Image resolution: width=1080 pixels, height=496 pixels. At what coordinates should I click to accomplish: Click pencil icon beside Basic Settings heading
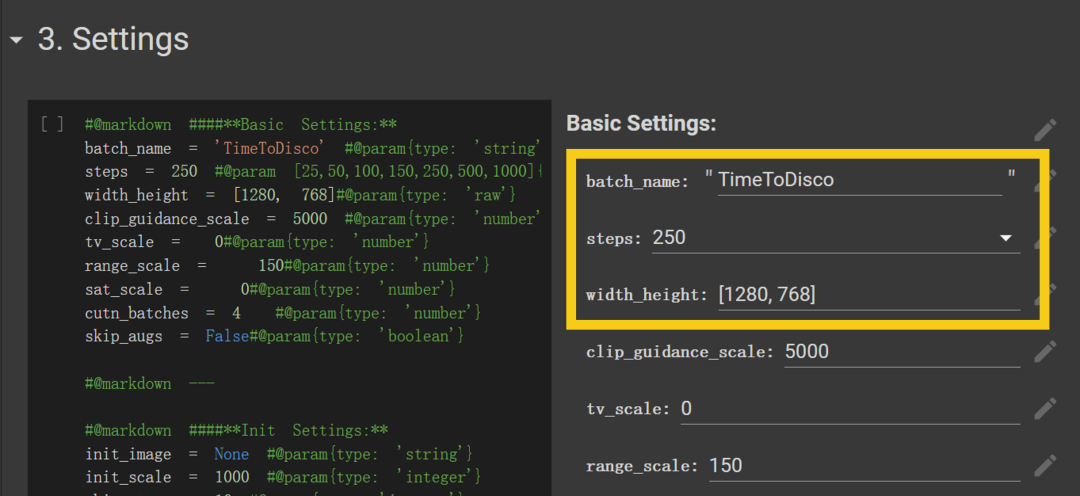tap(1045, 130)
